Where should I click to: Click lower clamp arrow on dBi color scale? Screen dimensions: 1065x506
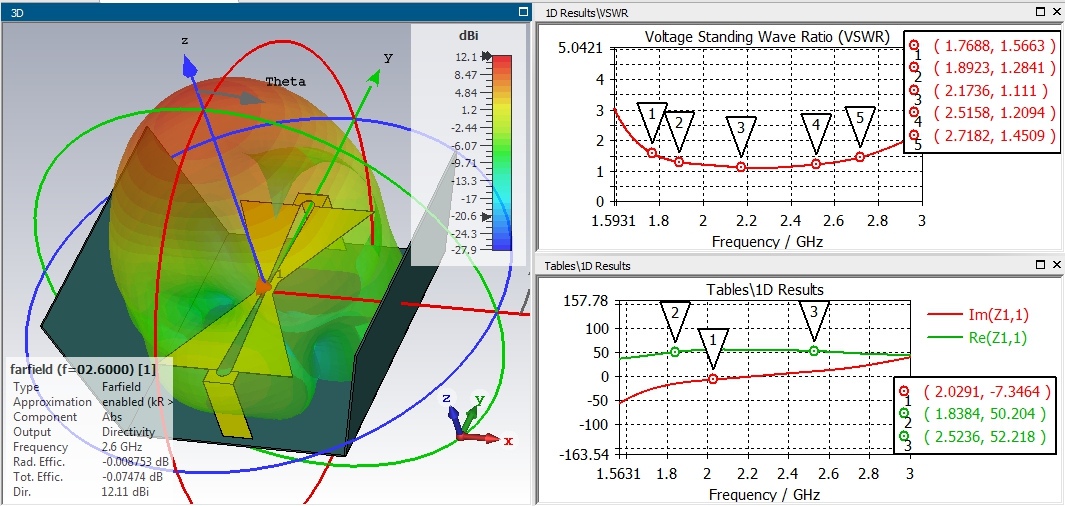click(x=487, y=216)
